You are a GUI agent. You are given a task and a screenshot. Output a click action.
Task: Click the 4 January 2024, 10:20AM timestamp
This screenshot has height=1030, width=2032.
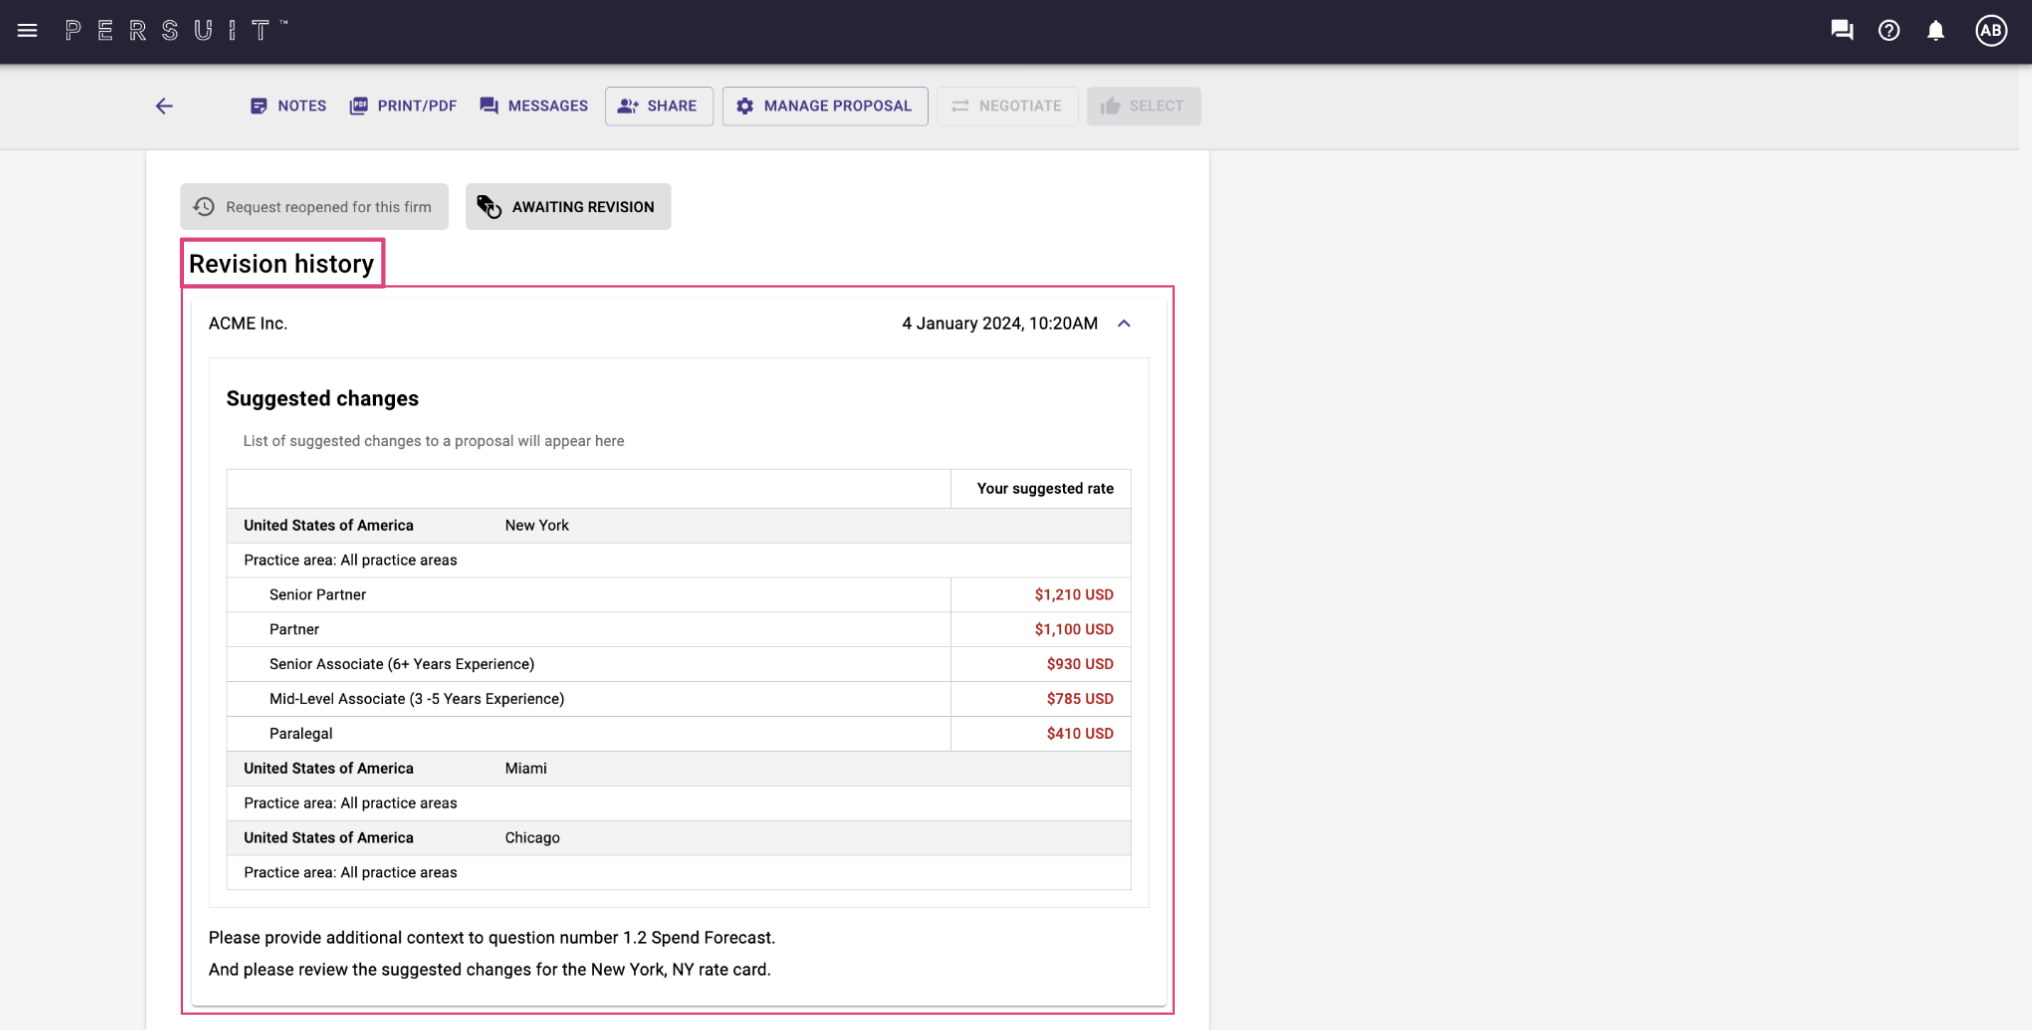[1000, 324]
